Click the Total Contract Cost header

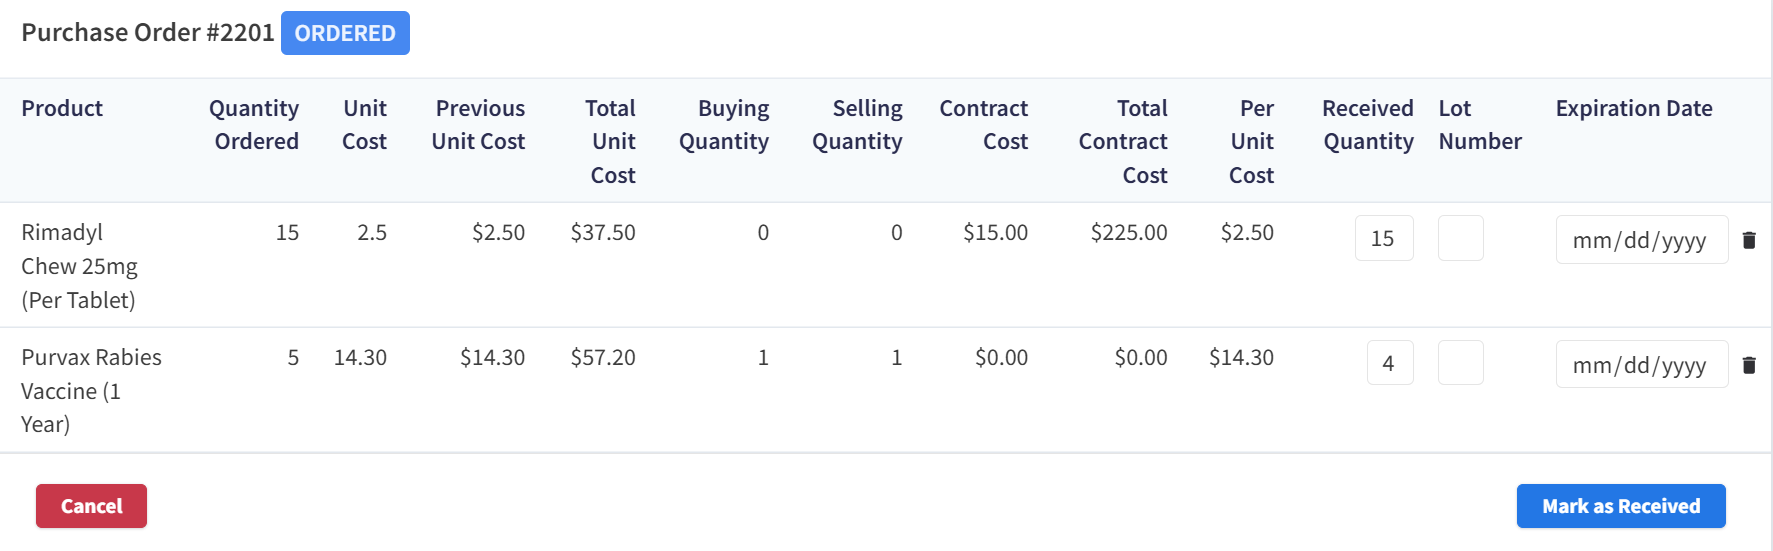[1124, 141]
